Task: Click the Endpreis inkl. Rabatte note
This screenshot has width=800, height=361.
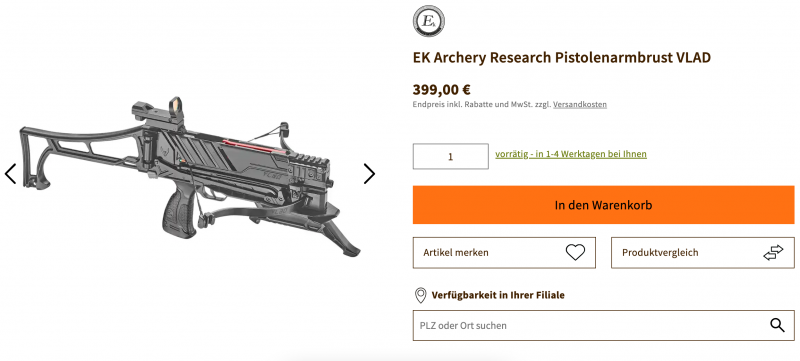Action: [482, 105]
